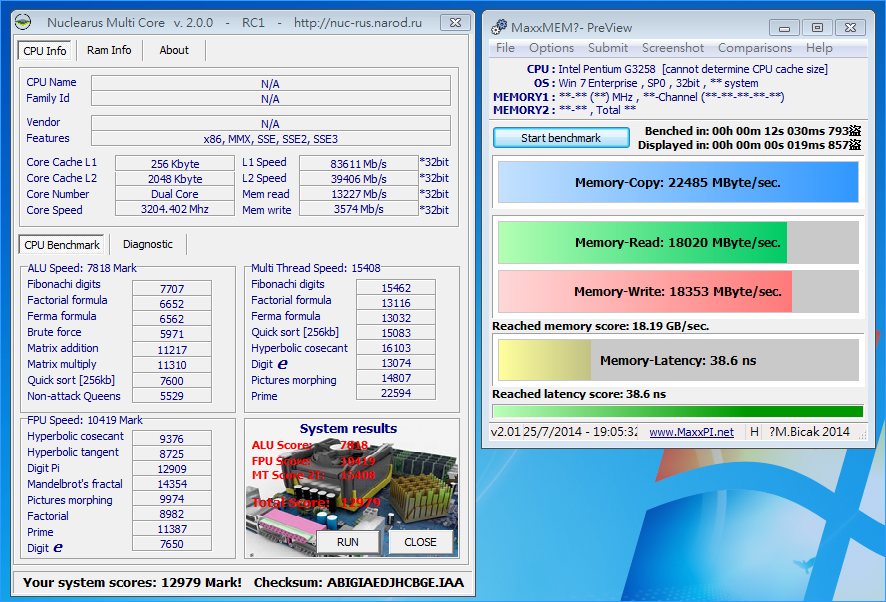Close the MaxxMEM PreView window
The height and width of the screenshot is (602, 886).
tap(850, 28)
